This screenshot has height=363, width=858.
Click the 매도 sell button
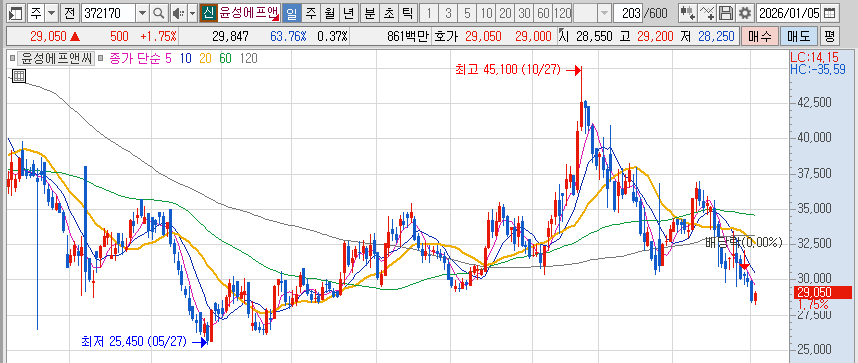coord(798,37)
